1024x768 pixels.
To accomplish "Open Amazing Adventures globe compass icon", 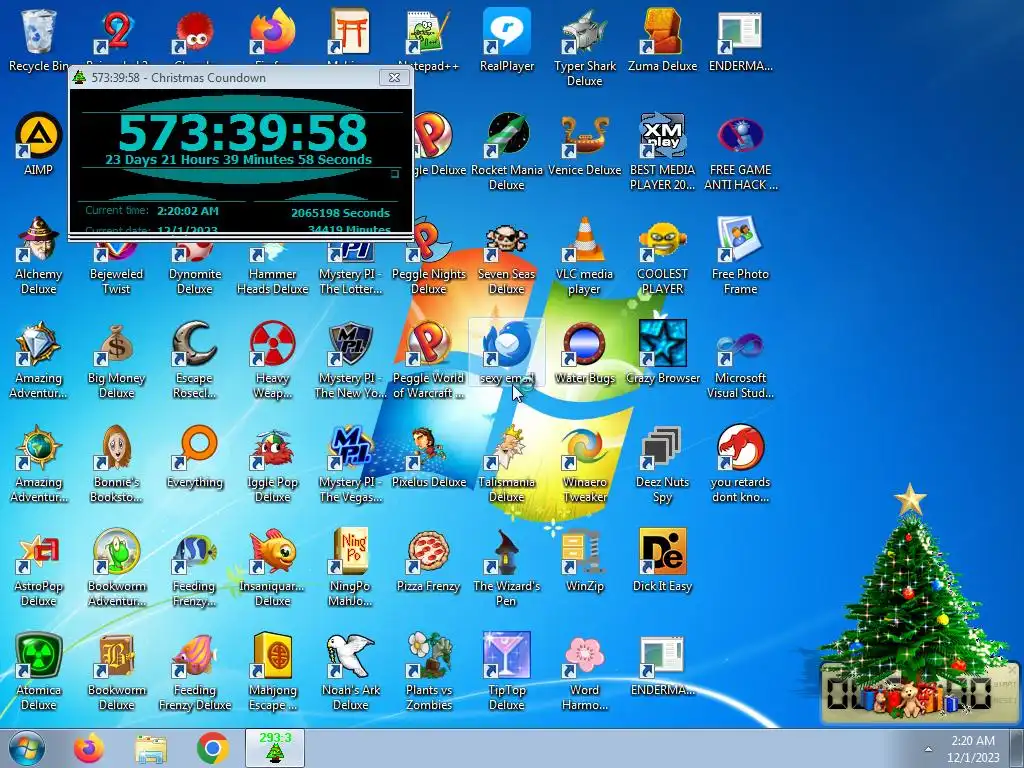I will (39, 464).
